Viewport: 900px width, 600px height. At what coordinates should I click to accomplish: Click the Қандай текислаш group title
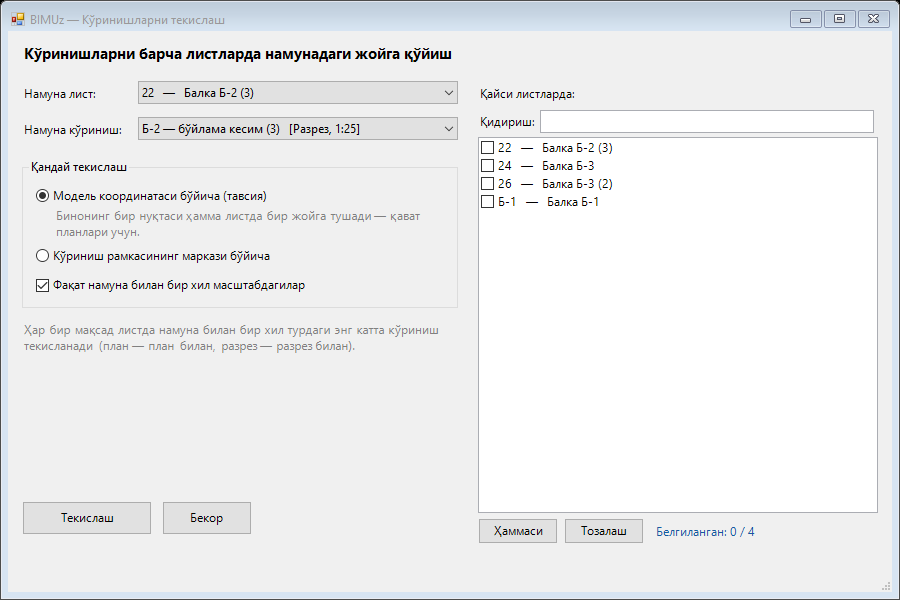[79, 167]
